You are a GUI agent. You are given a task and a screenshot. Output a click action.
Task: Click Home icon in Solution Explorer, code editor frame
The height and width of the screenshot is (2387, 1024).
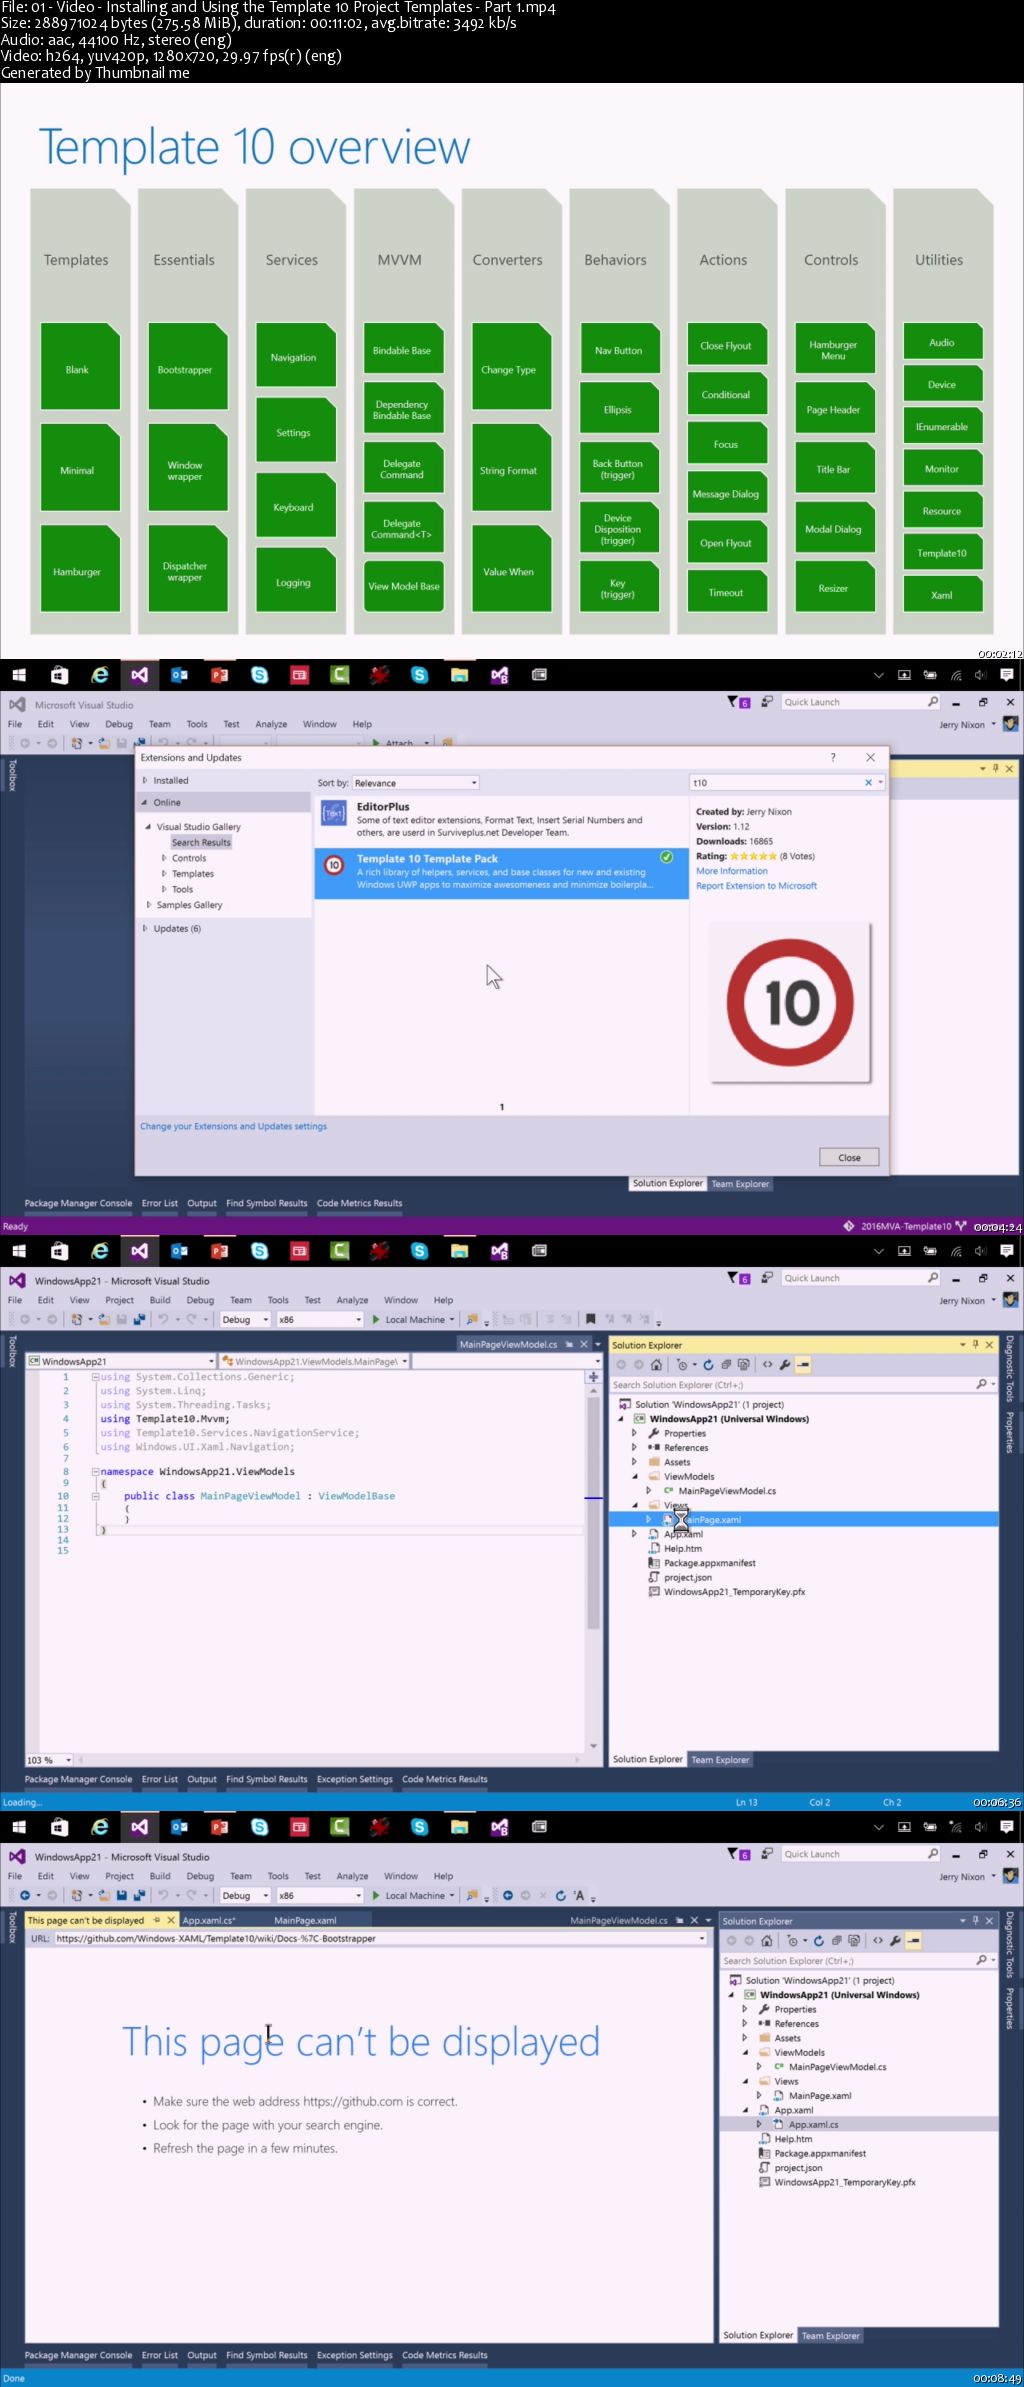coord(656,1364)
